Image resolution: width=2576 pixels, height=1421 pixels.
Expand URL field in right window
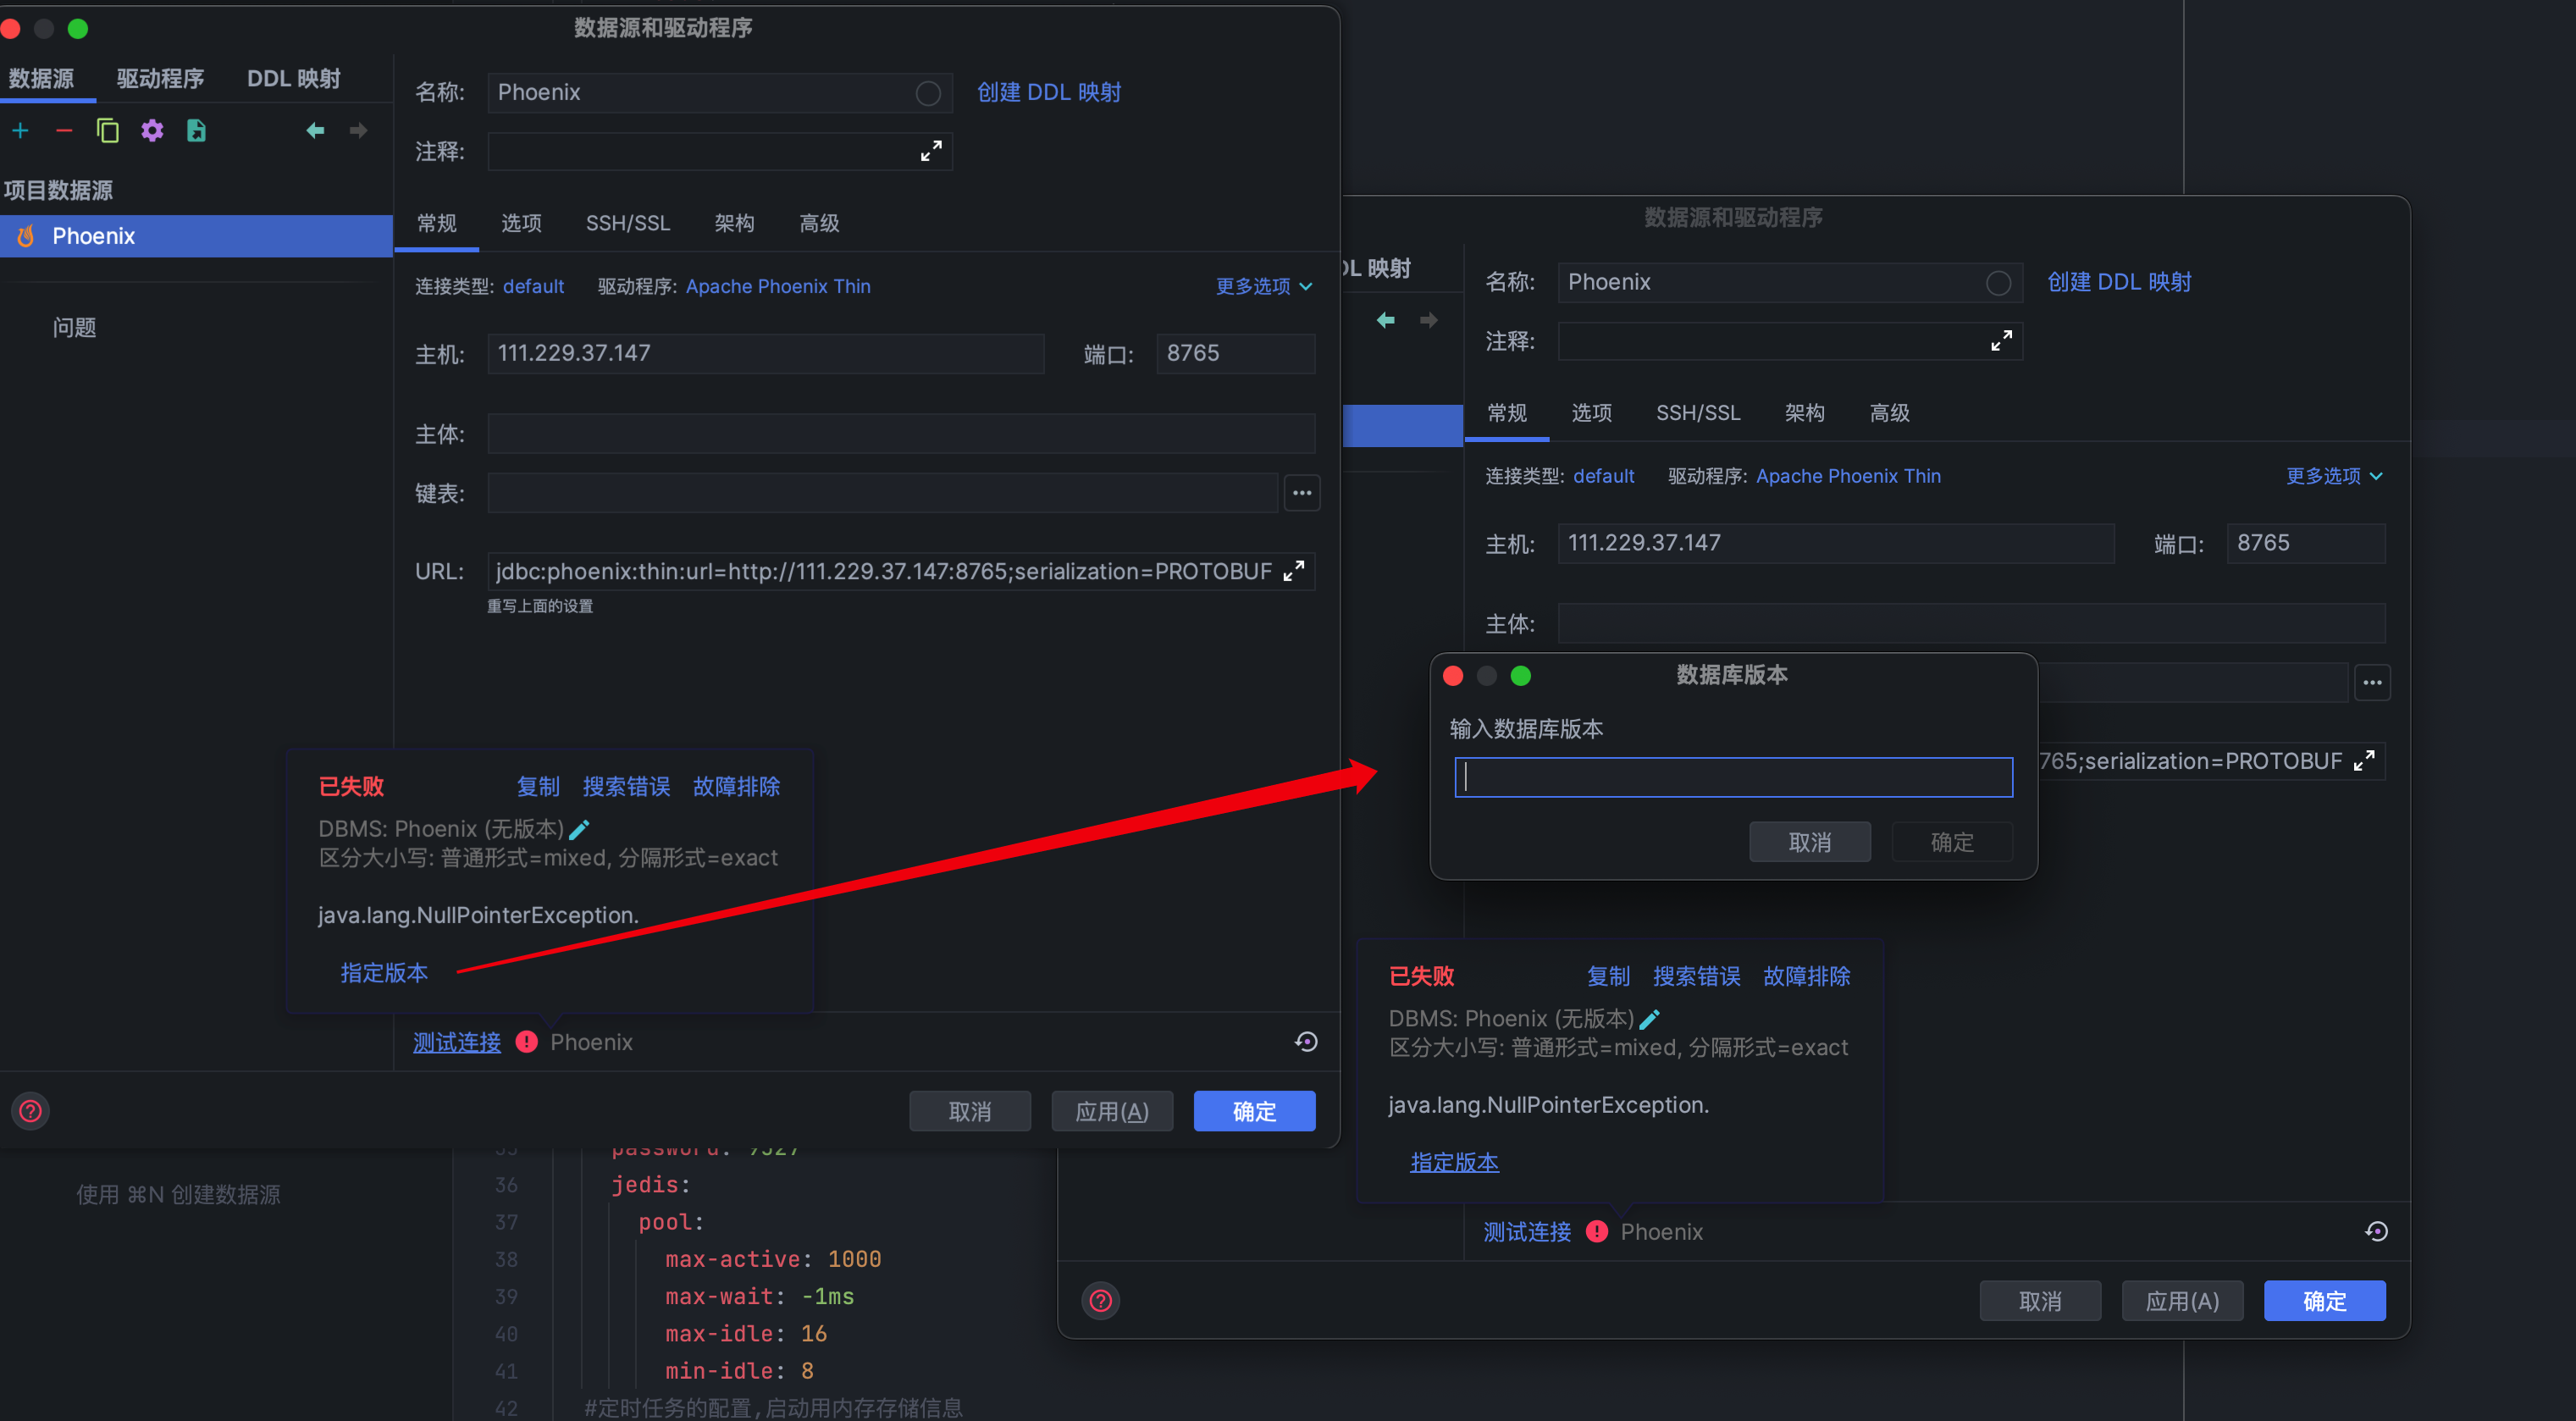pos(2364,761)
